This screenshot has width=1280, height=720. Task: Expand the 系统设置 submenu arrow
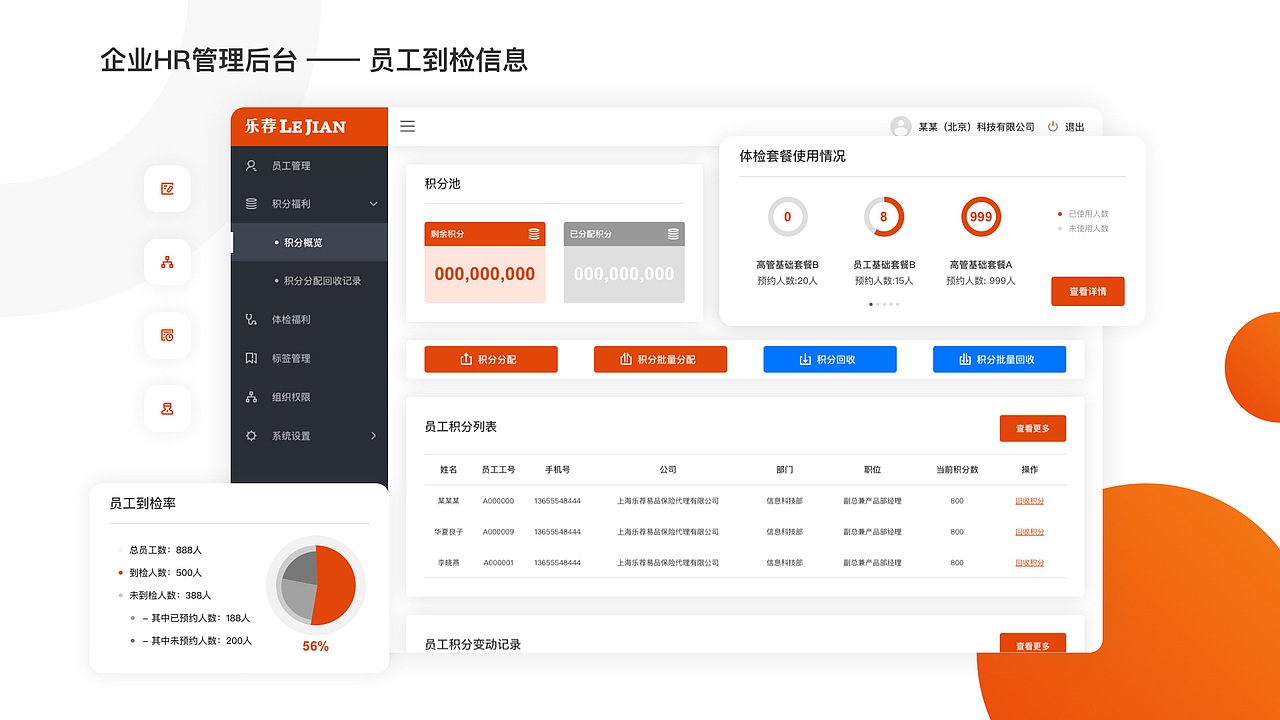point(374,436)
